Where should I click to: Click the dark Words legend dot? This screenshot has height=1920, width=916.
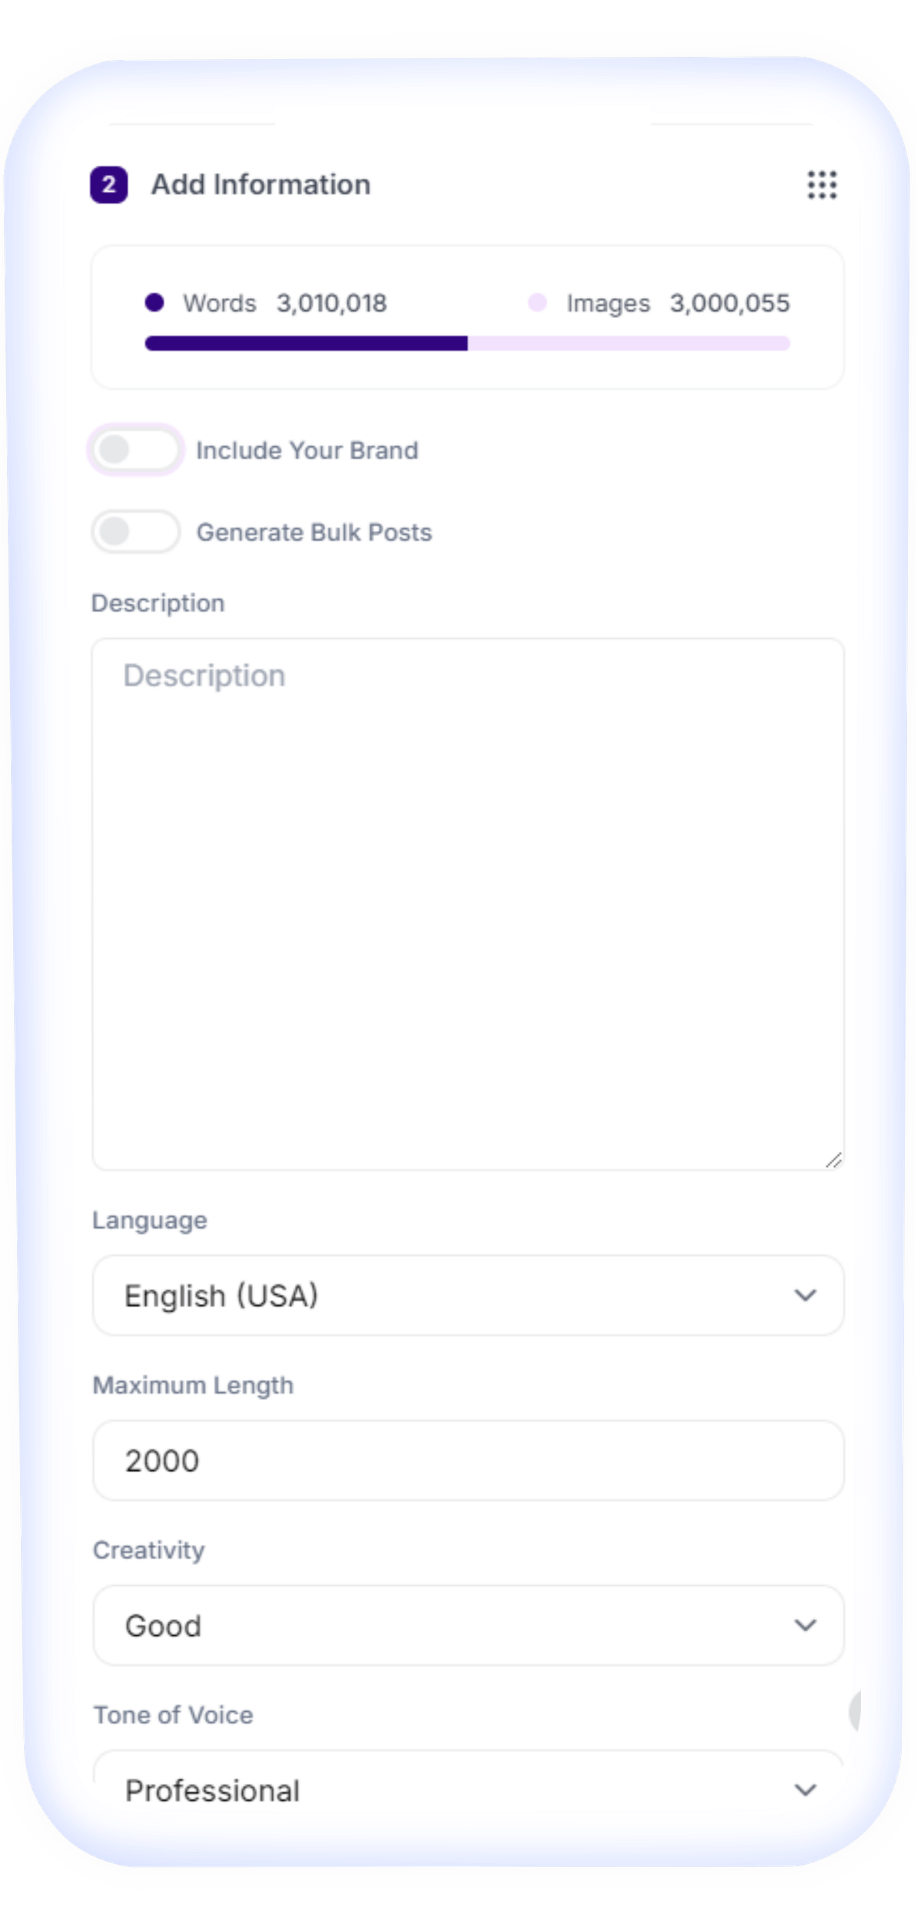coord(154,302)
